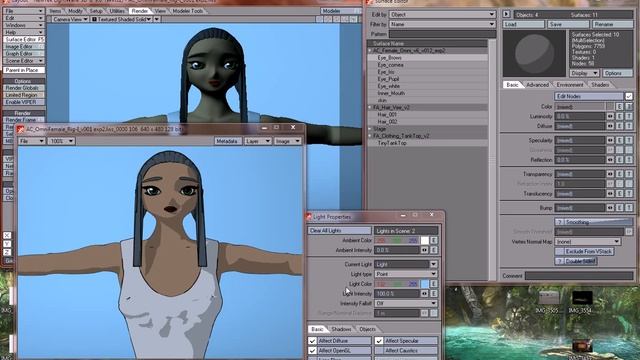
Task: Click the texture T button for Bump
Action: click(x=629, y=208)
